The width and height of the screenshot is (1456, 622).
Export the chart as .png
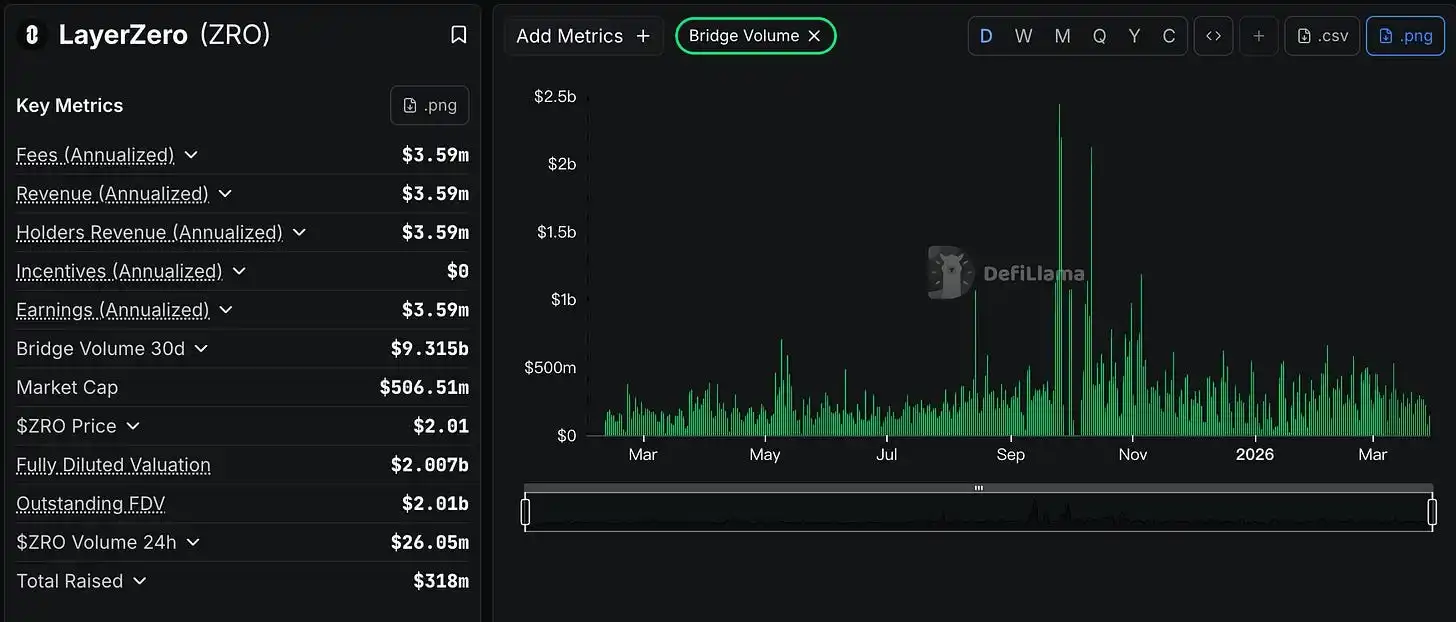[x=1405, y=35]
